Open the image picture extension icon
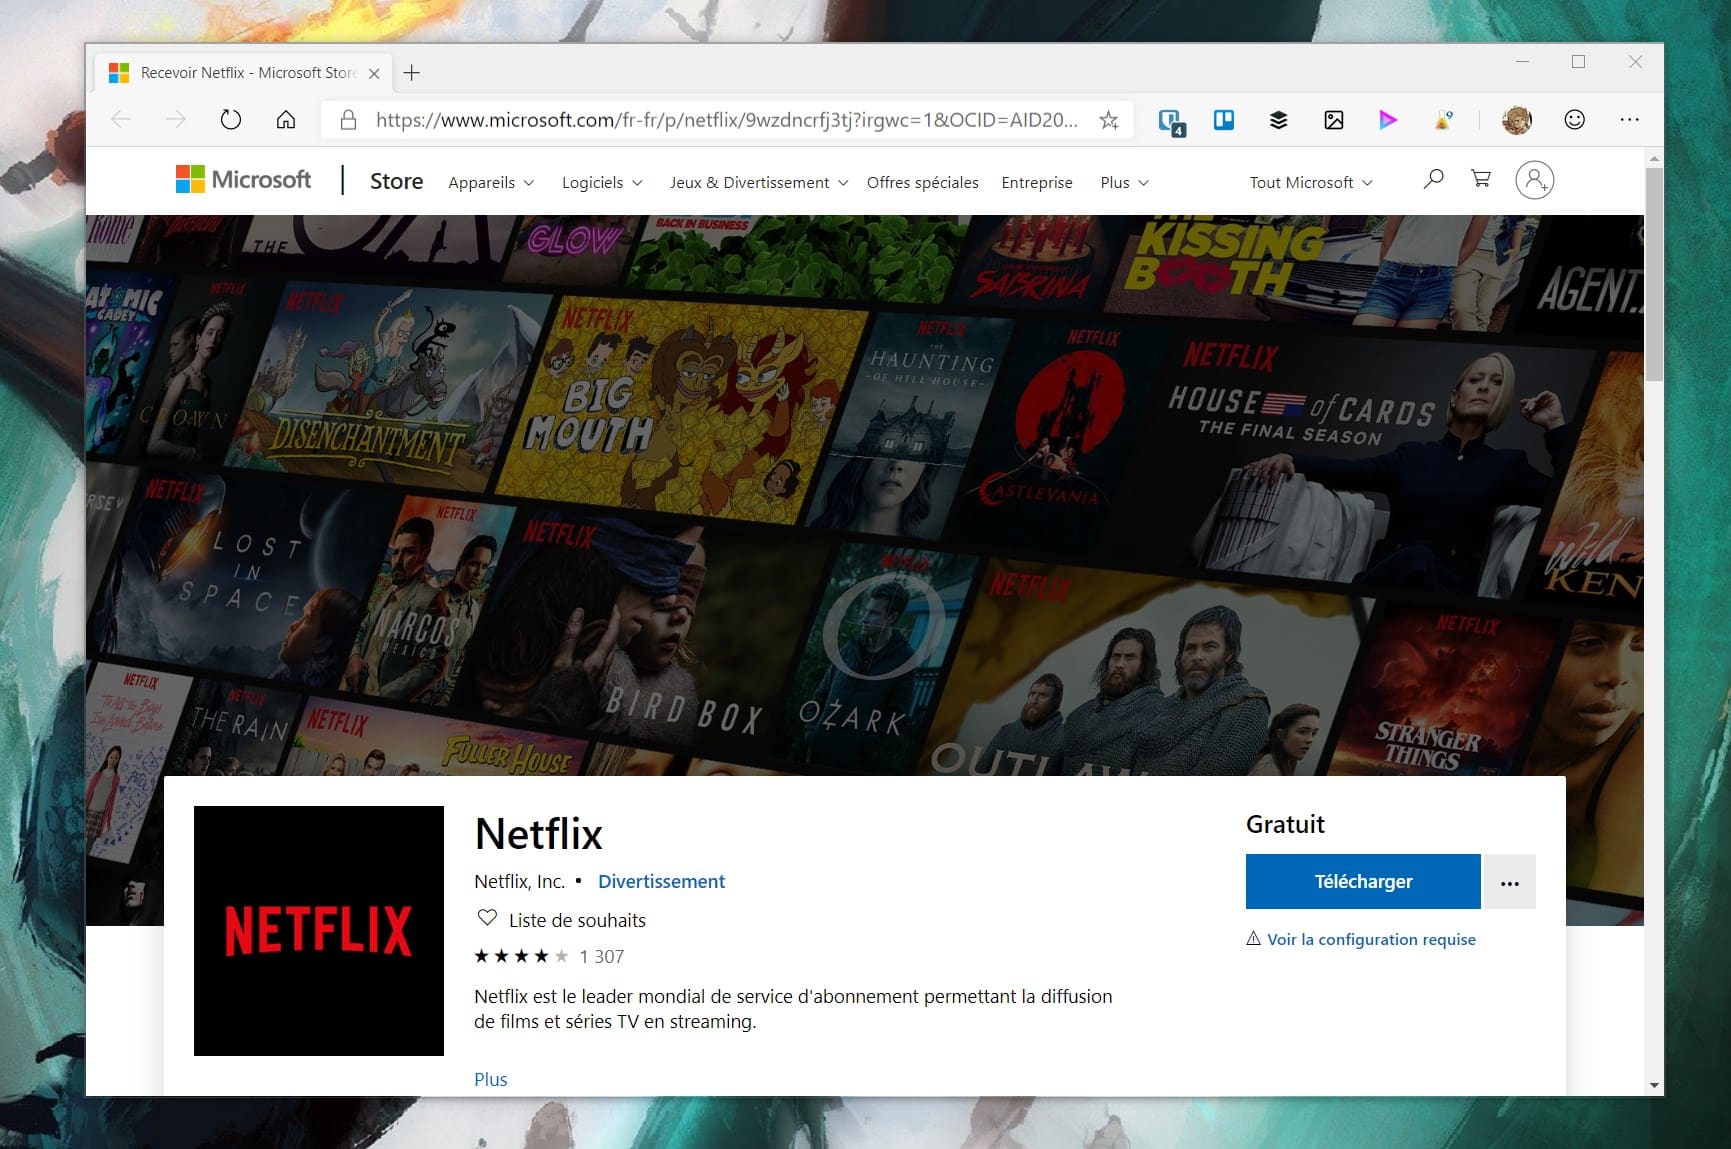This screenshot has height=1149, width=1731. 1334,120
